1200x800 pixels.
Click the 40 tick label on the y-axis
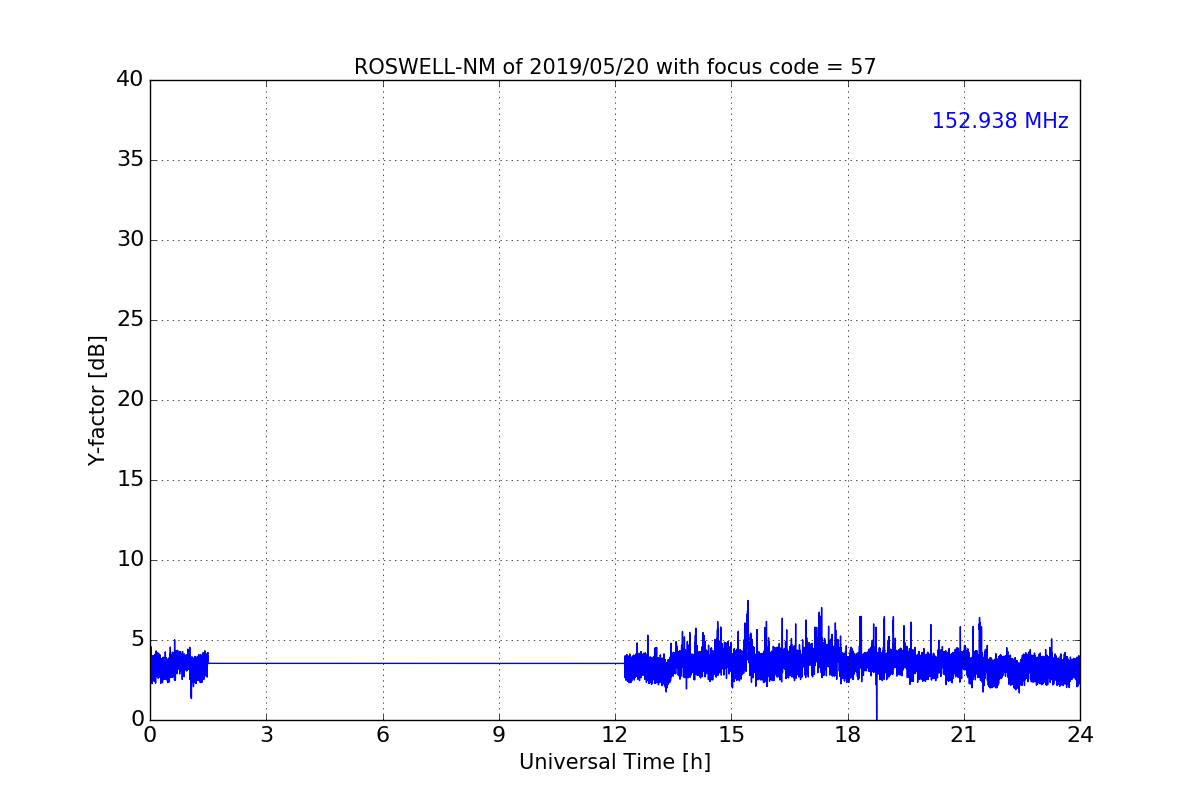pyautogui.click(x=130, y=80)
